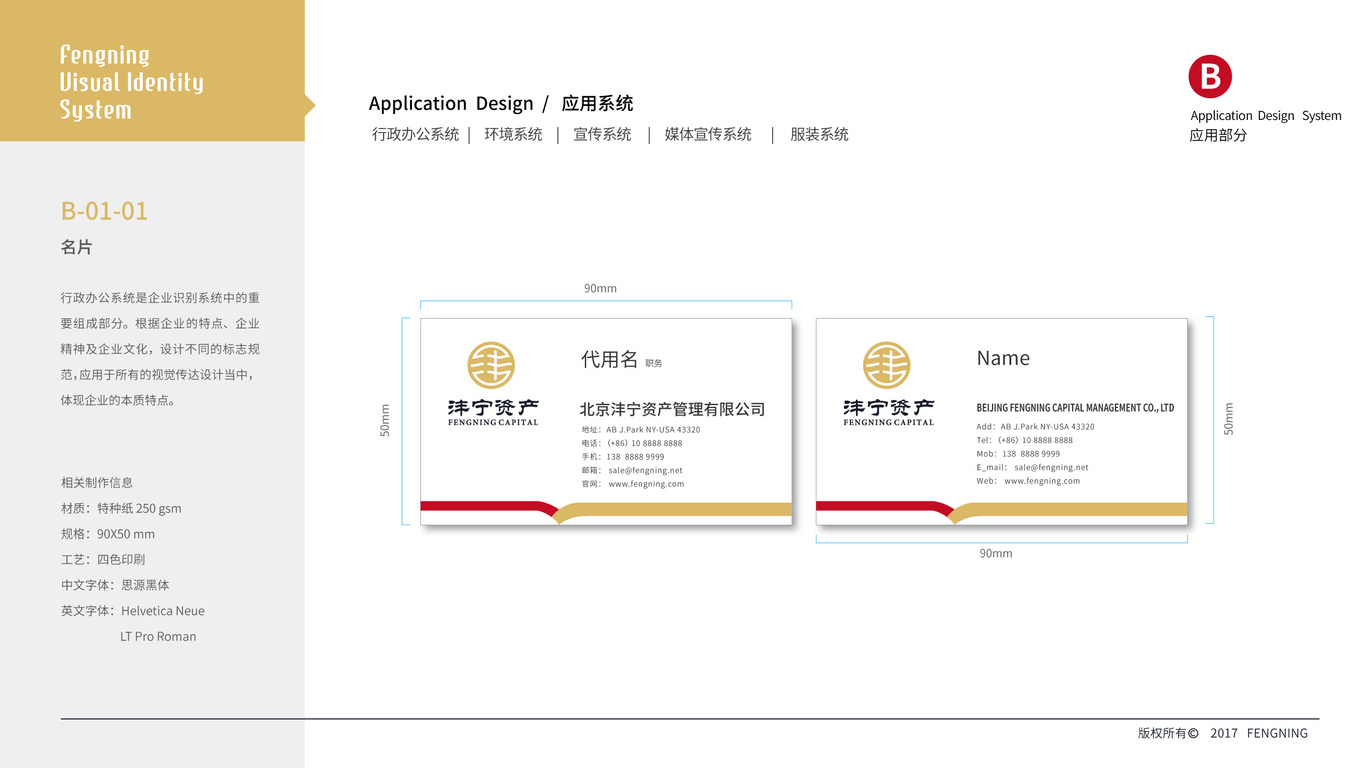Click the 邮箱 sale@fengning.net line
Image resolution: width=1366 pixels, height=768 pixels.
[x=632, y=470]
